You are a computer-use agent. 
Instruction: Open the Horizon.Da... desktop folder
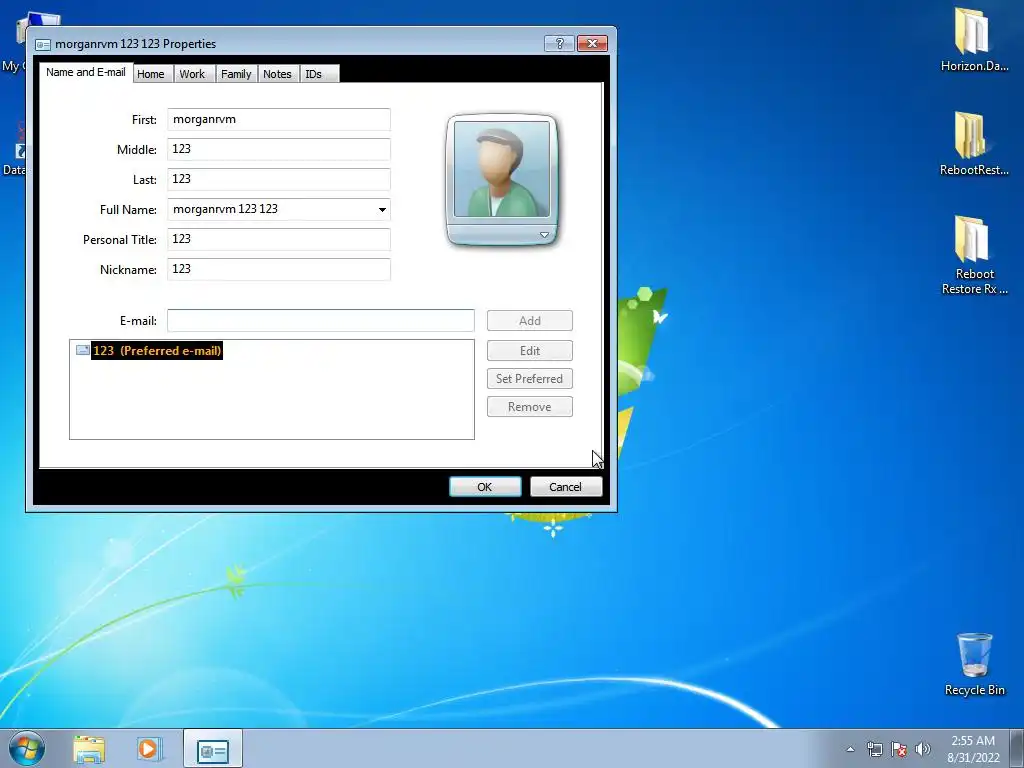[x=974, y=39]
